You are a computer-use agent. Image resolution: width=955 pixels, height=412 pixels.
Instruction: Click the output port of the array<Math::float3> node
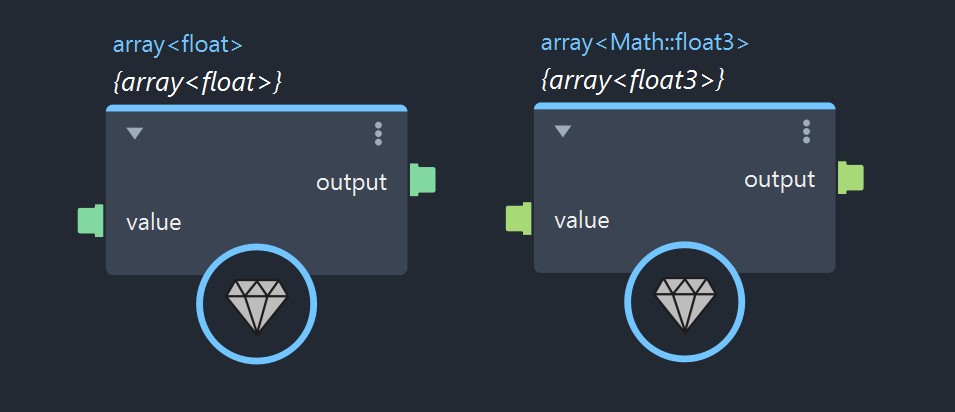[x=851, y=178]
